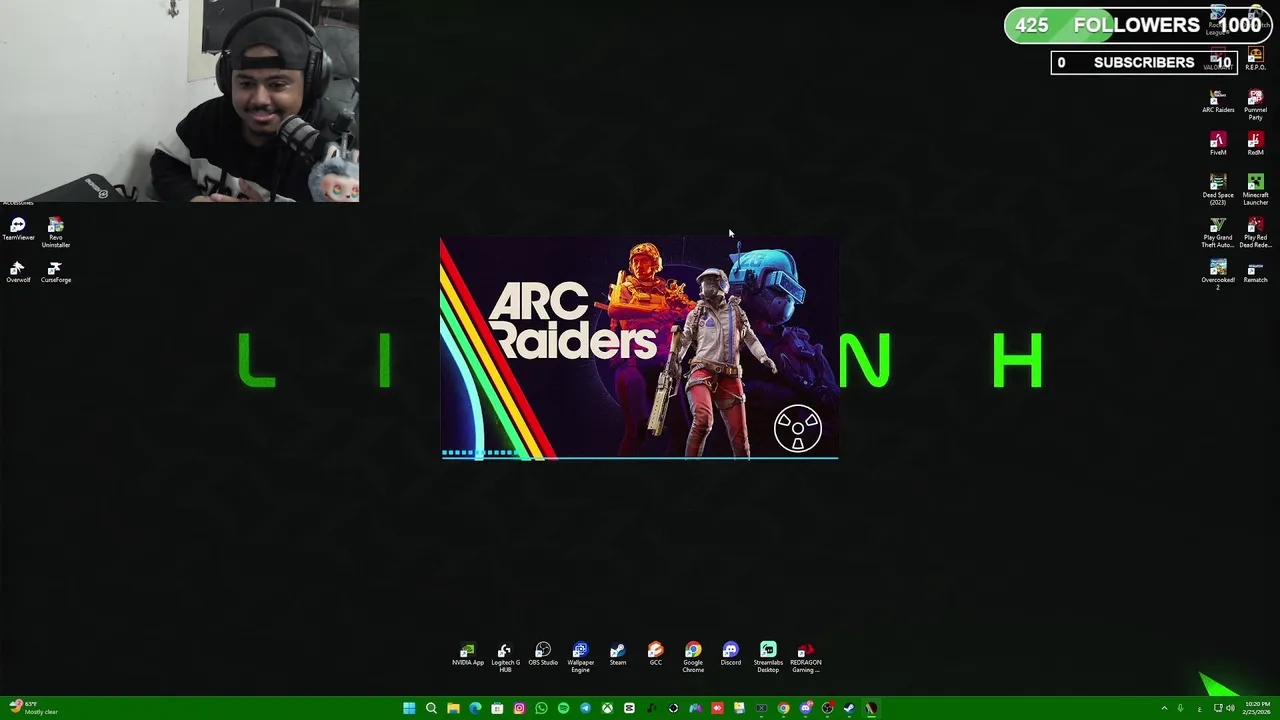
Task: Open the taskbar volume control
Action: coord(1230,708)
